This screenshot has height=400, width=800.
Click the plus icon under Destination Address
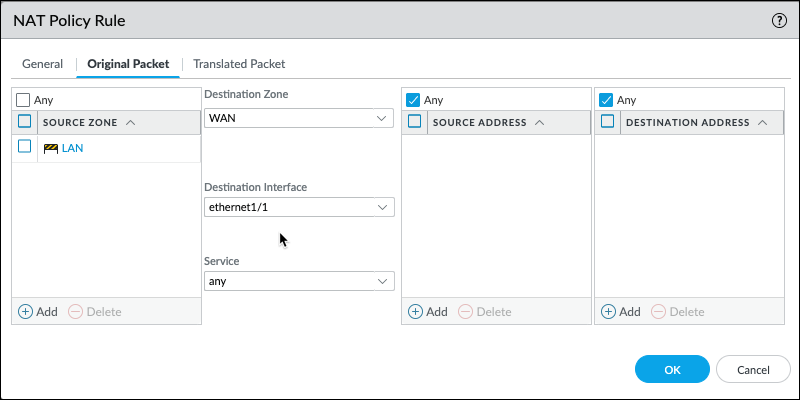point(607,311)
